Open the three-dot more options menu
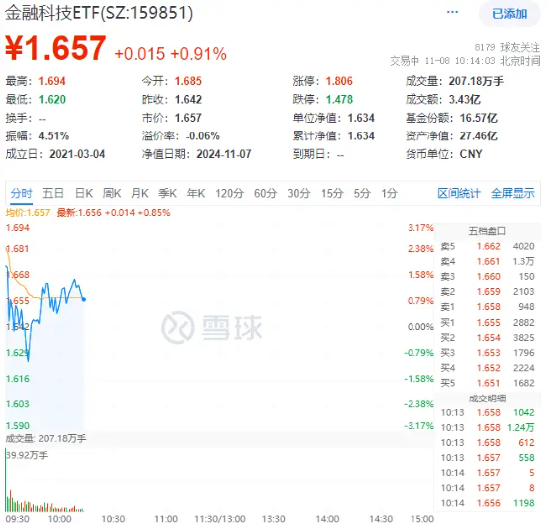Screen dimensions: 550x529 [x=452, y=13]
